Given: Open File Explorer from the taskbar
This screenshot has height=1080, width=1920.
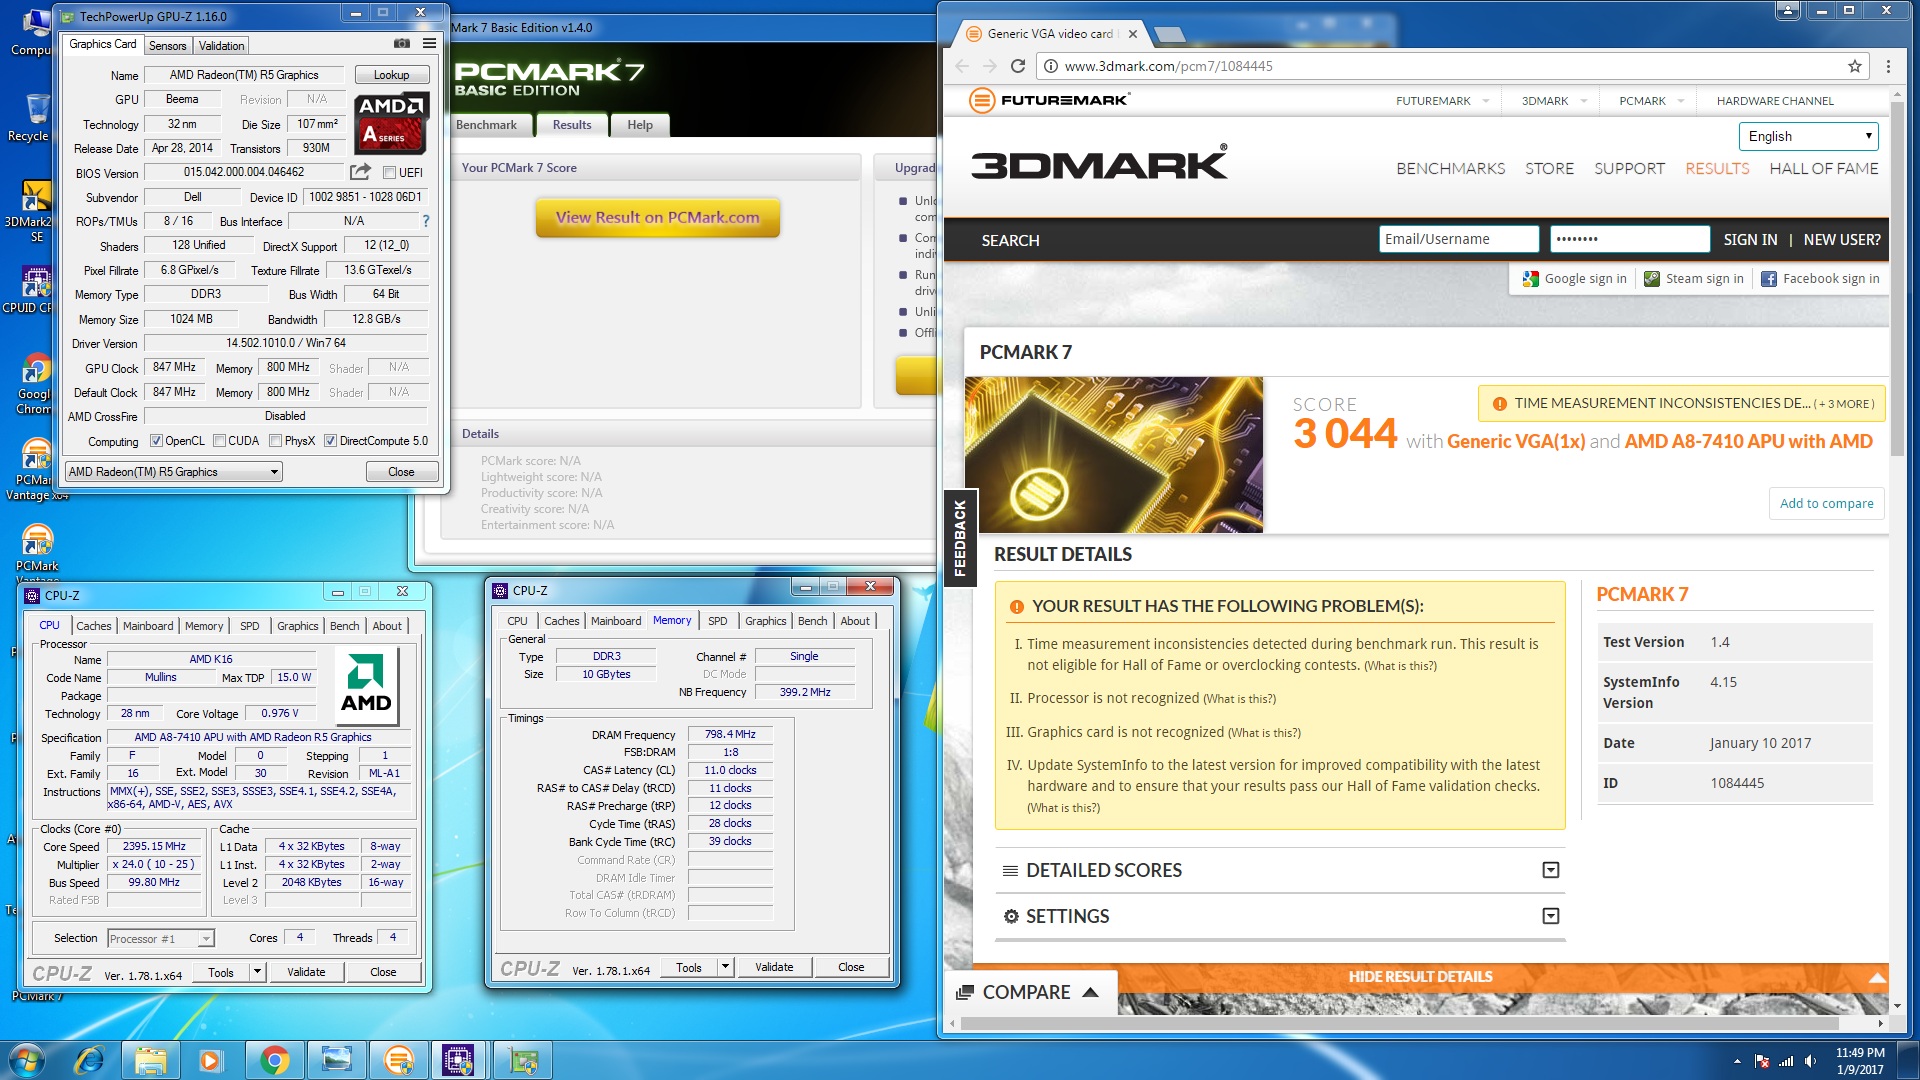Looking at the screenshot, I should 150,1060.
